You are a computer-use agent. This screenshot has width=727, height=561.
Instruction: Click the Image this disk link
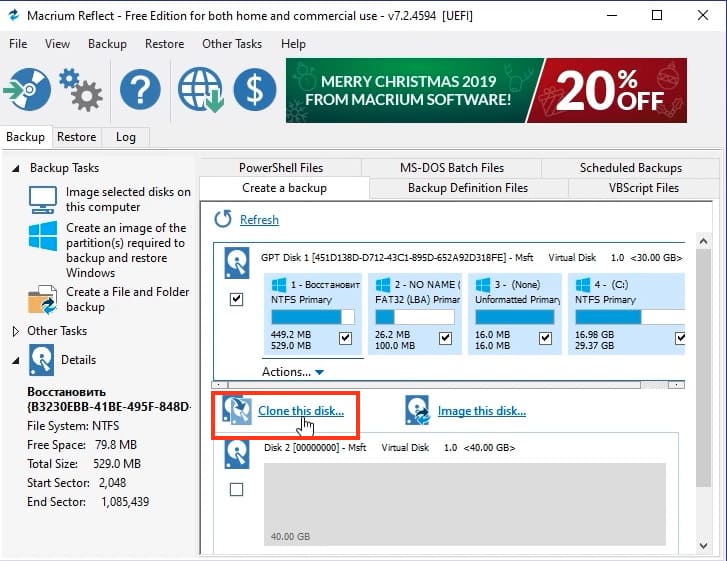482,411
